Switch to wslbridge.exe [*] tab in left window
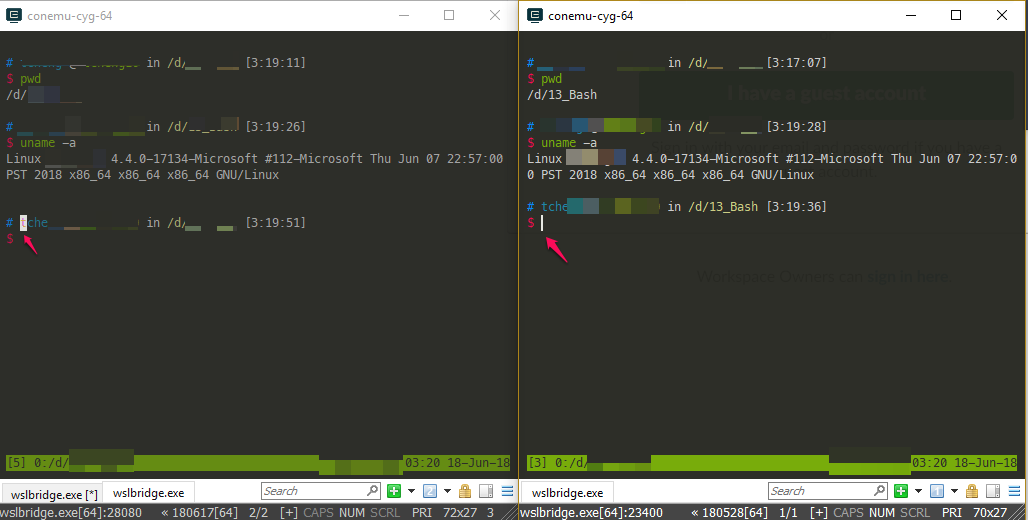The height and width of the screenshot is (520, 1028). coord(54,494)
